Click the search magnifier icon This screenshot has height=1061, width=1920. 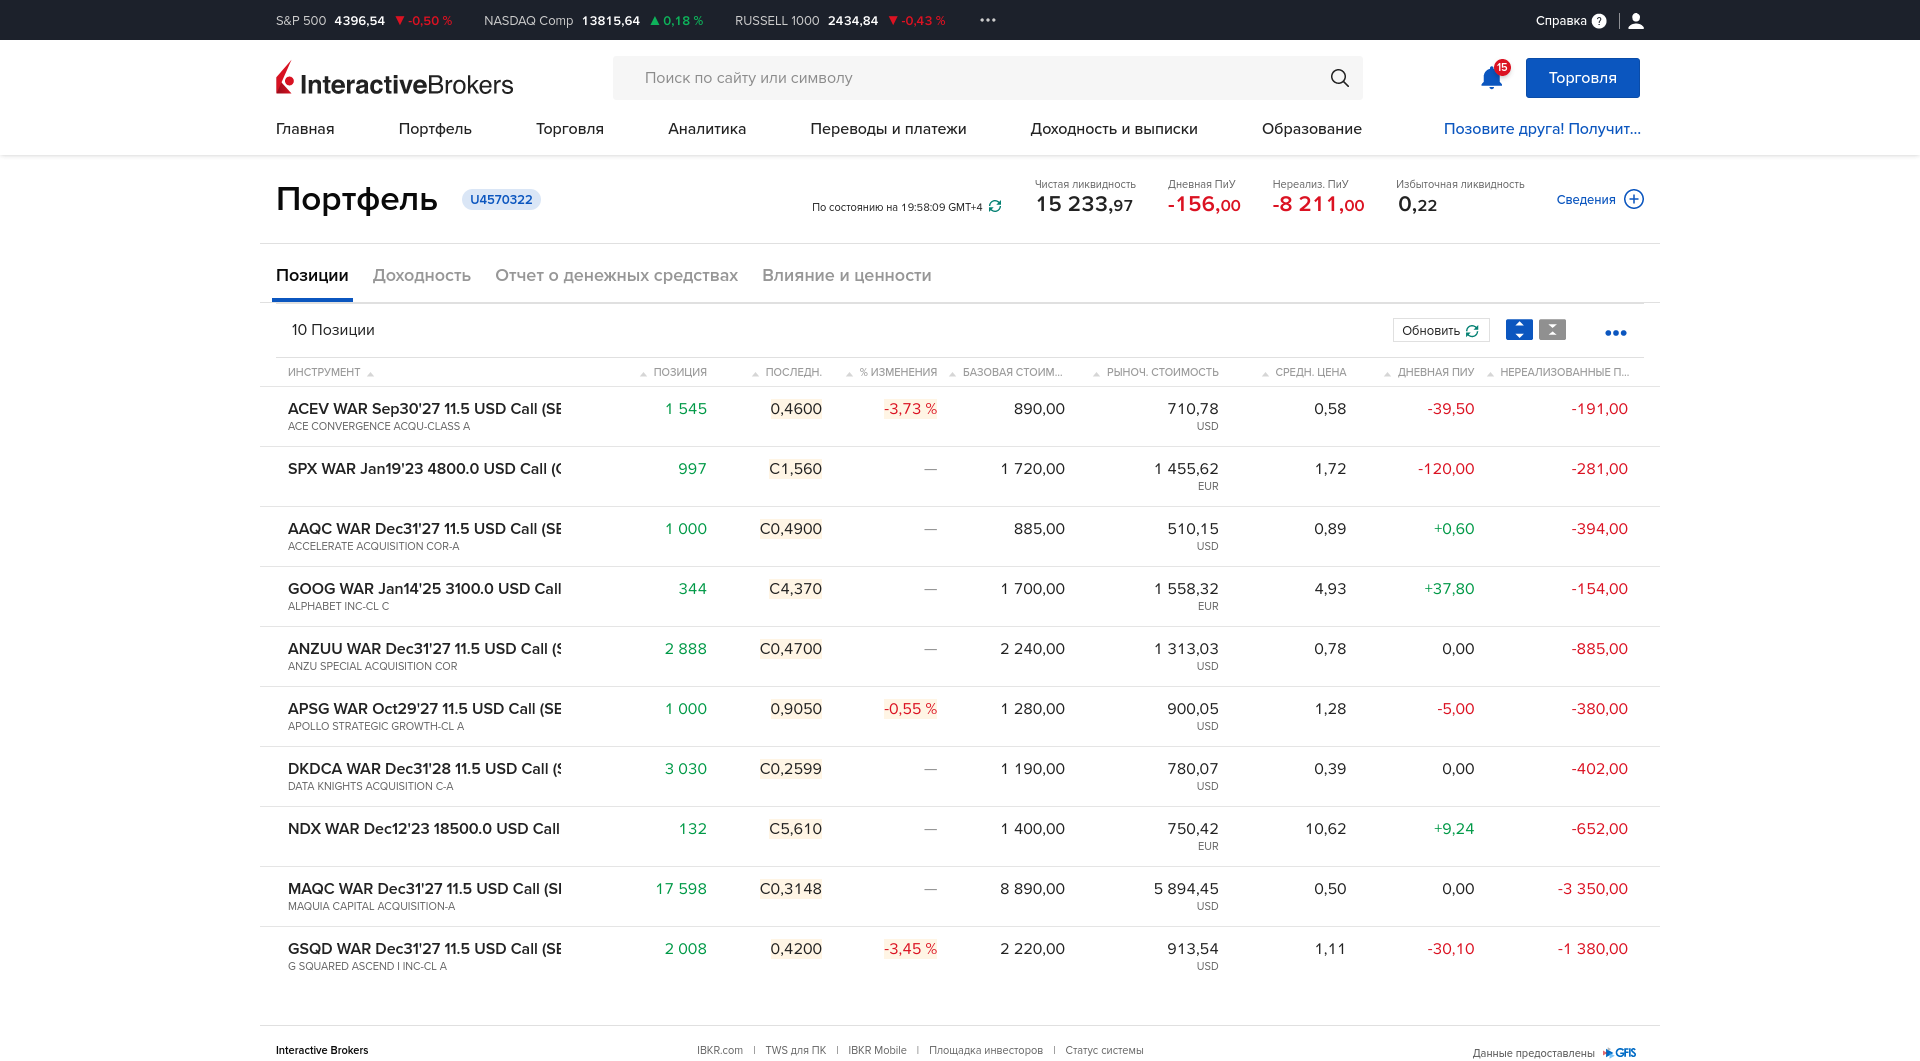tap(1339, 78)
